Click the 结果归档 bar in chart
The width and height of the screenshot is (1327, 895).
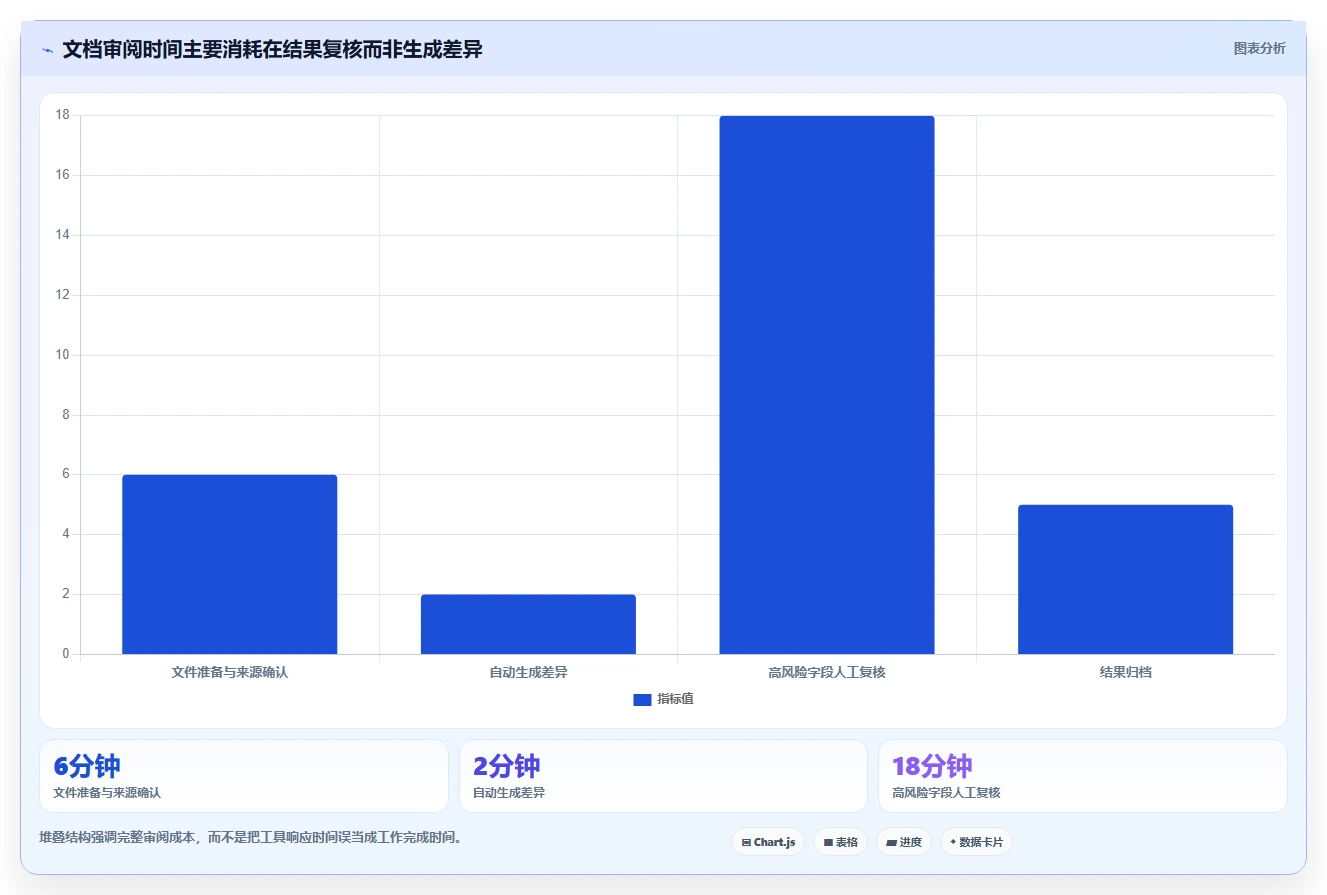[x=1125, y=579]
